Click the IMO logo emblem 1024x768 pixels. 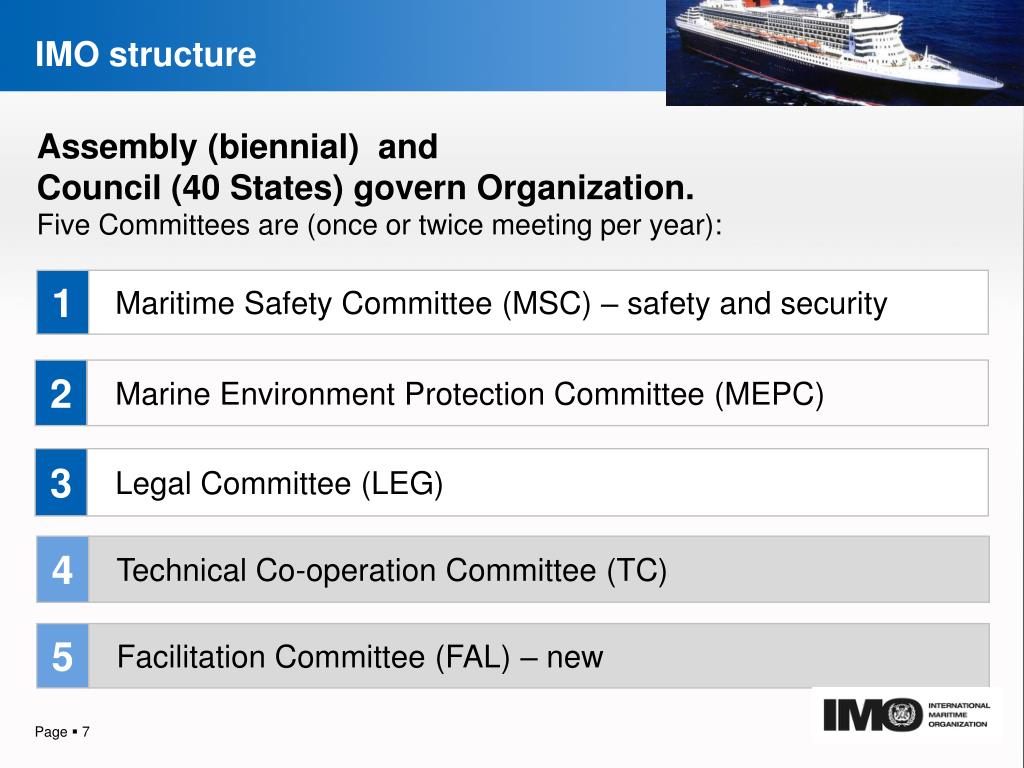tap(904, 715)
